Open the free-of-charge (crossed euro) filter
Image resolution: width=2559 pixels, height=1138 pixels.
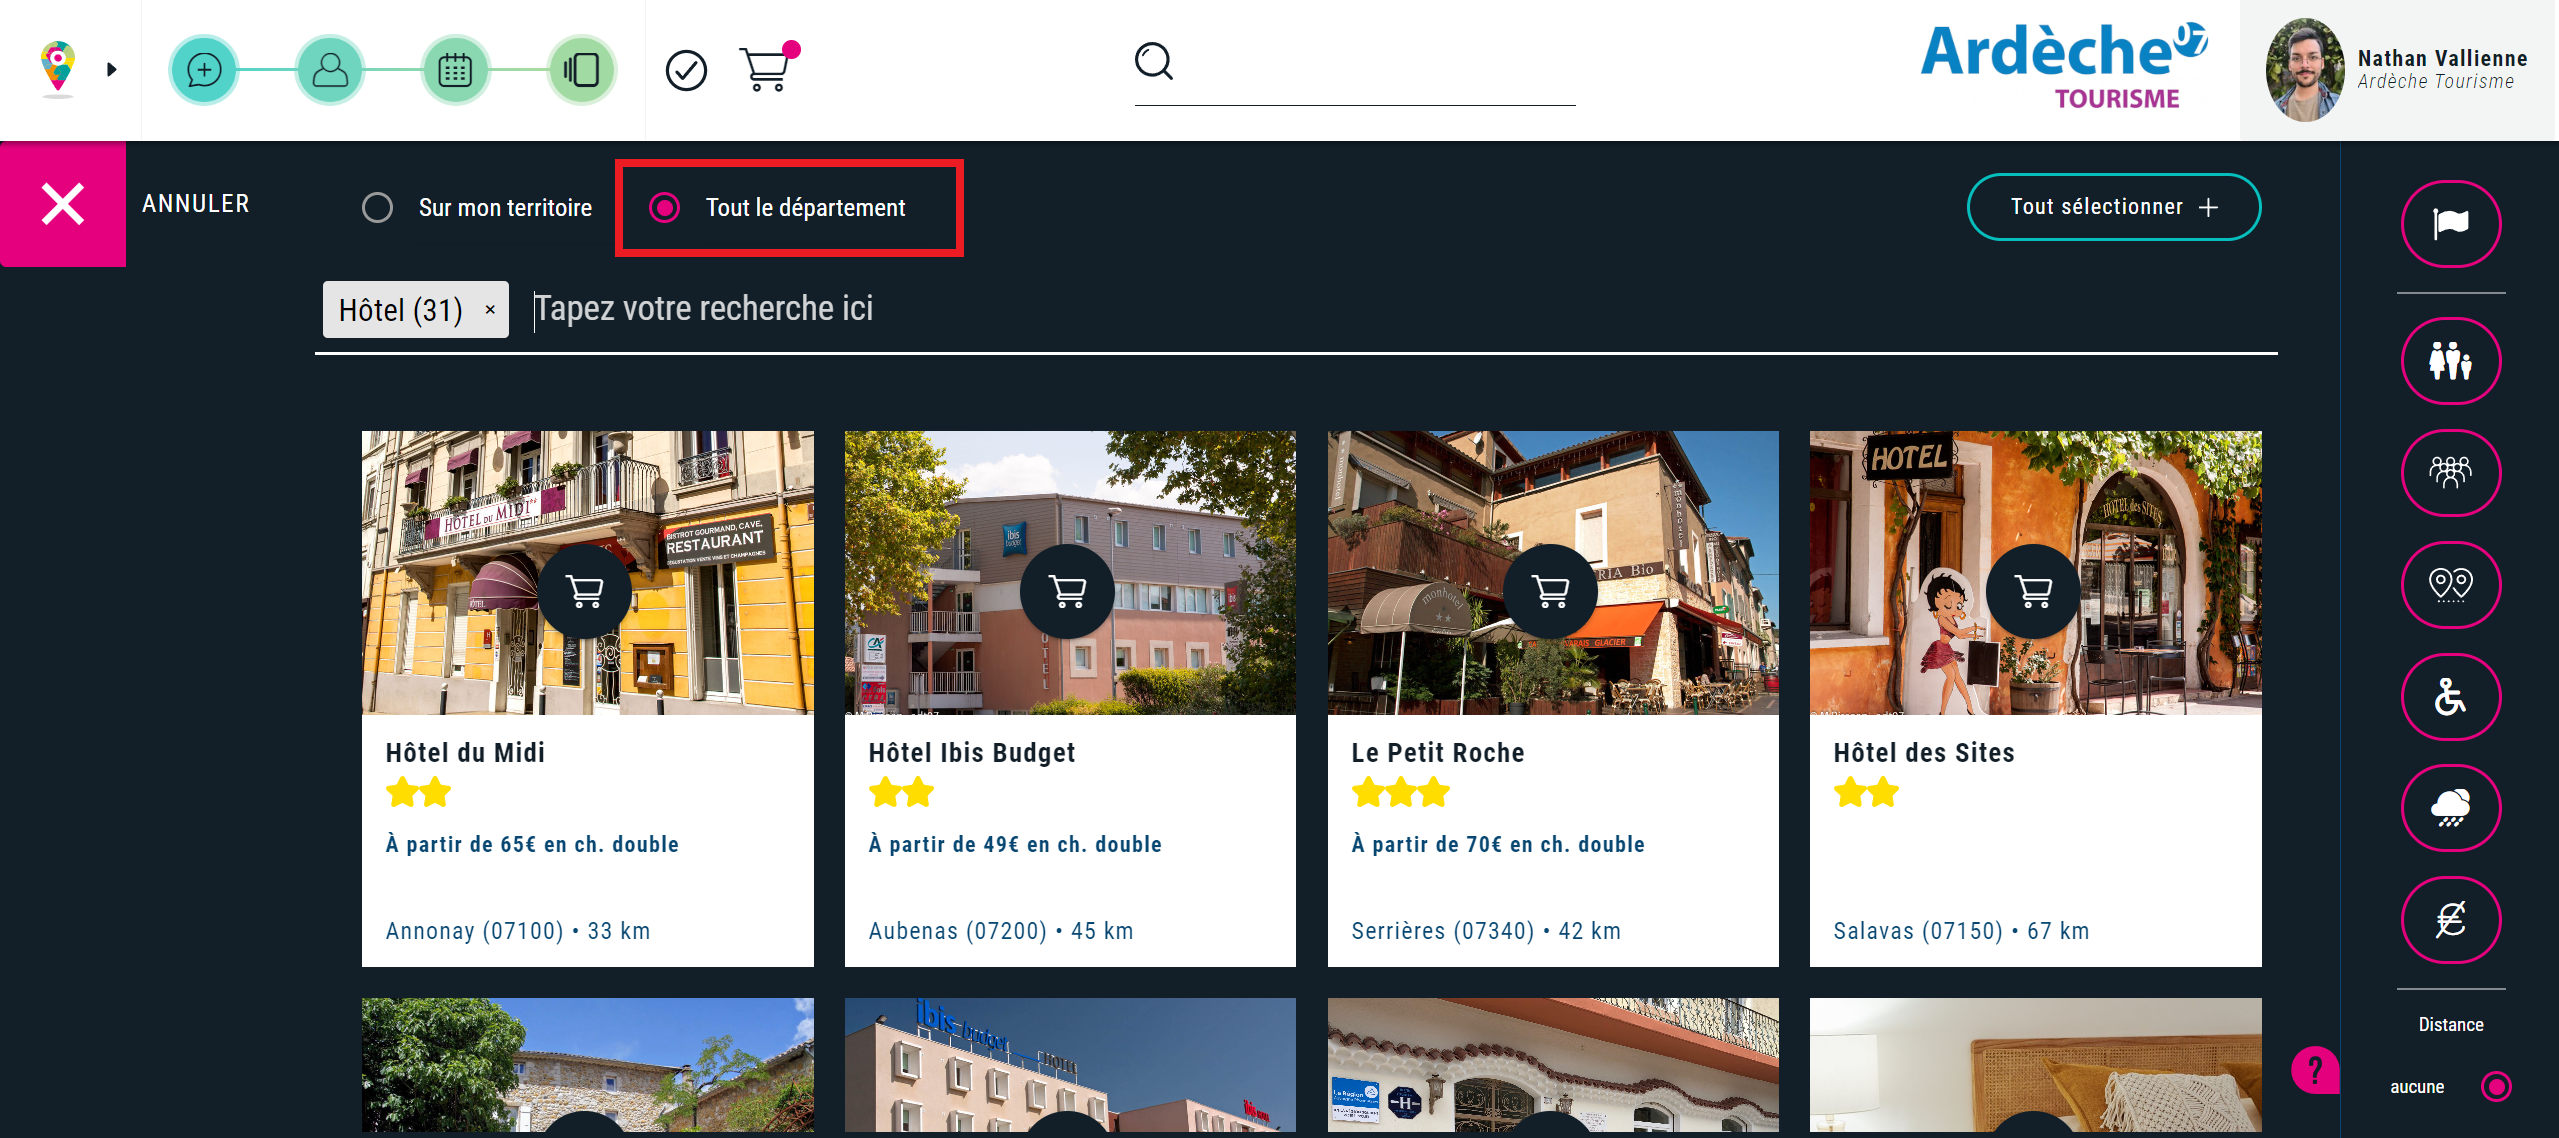point(2451,920)
